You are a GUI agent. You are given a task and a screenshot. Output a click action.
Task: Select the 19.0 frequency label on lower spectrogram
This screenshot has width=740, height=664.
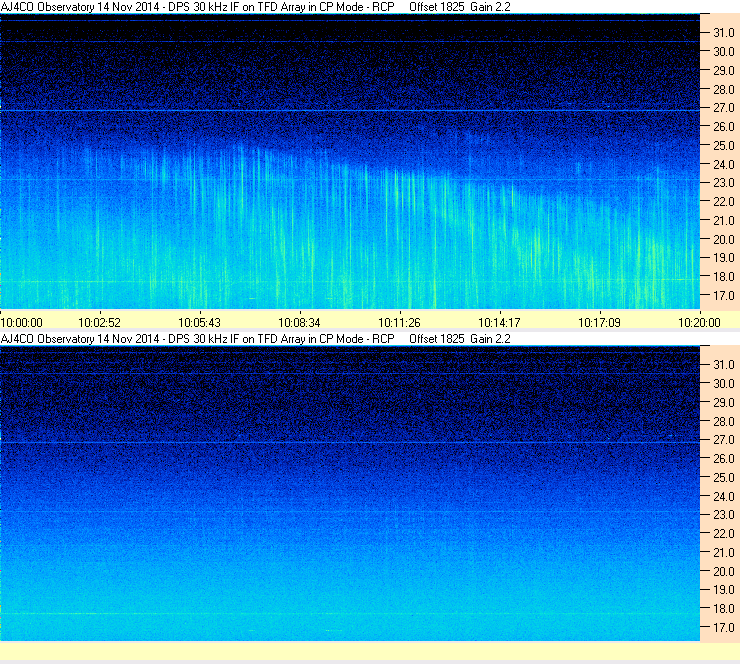(x=724, y=589)
